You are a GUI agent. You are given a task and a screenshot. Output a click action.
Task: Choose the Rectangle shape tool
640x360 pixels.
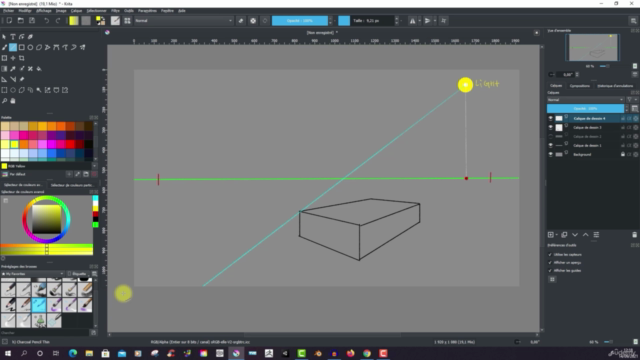click(x=22, y=47)
